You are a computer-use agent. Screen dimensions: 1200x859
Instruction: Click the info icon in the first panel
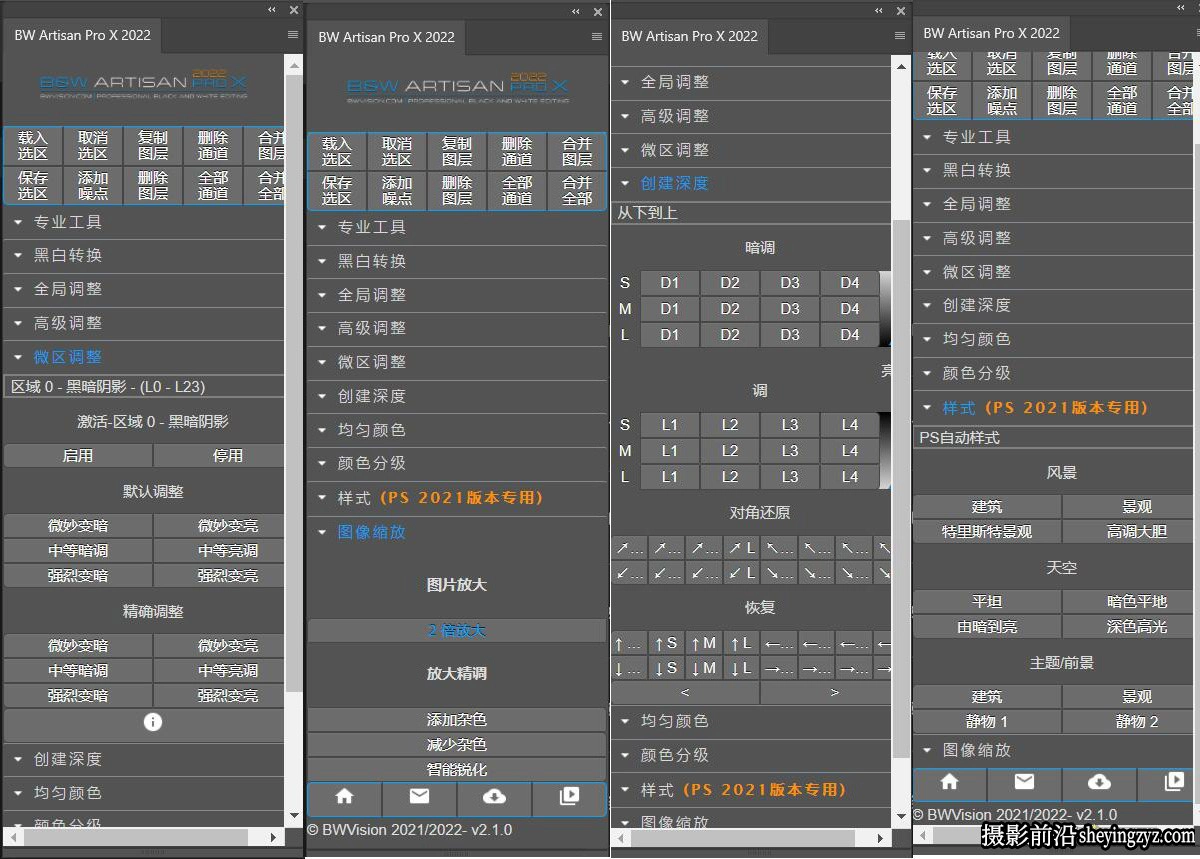(x=153, y=722)
